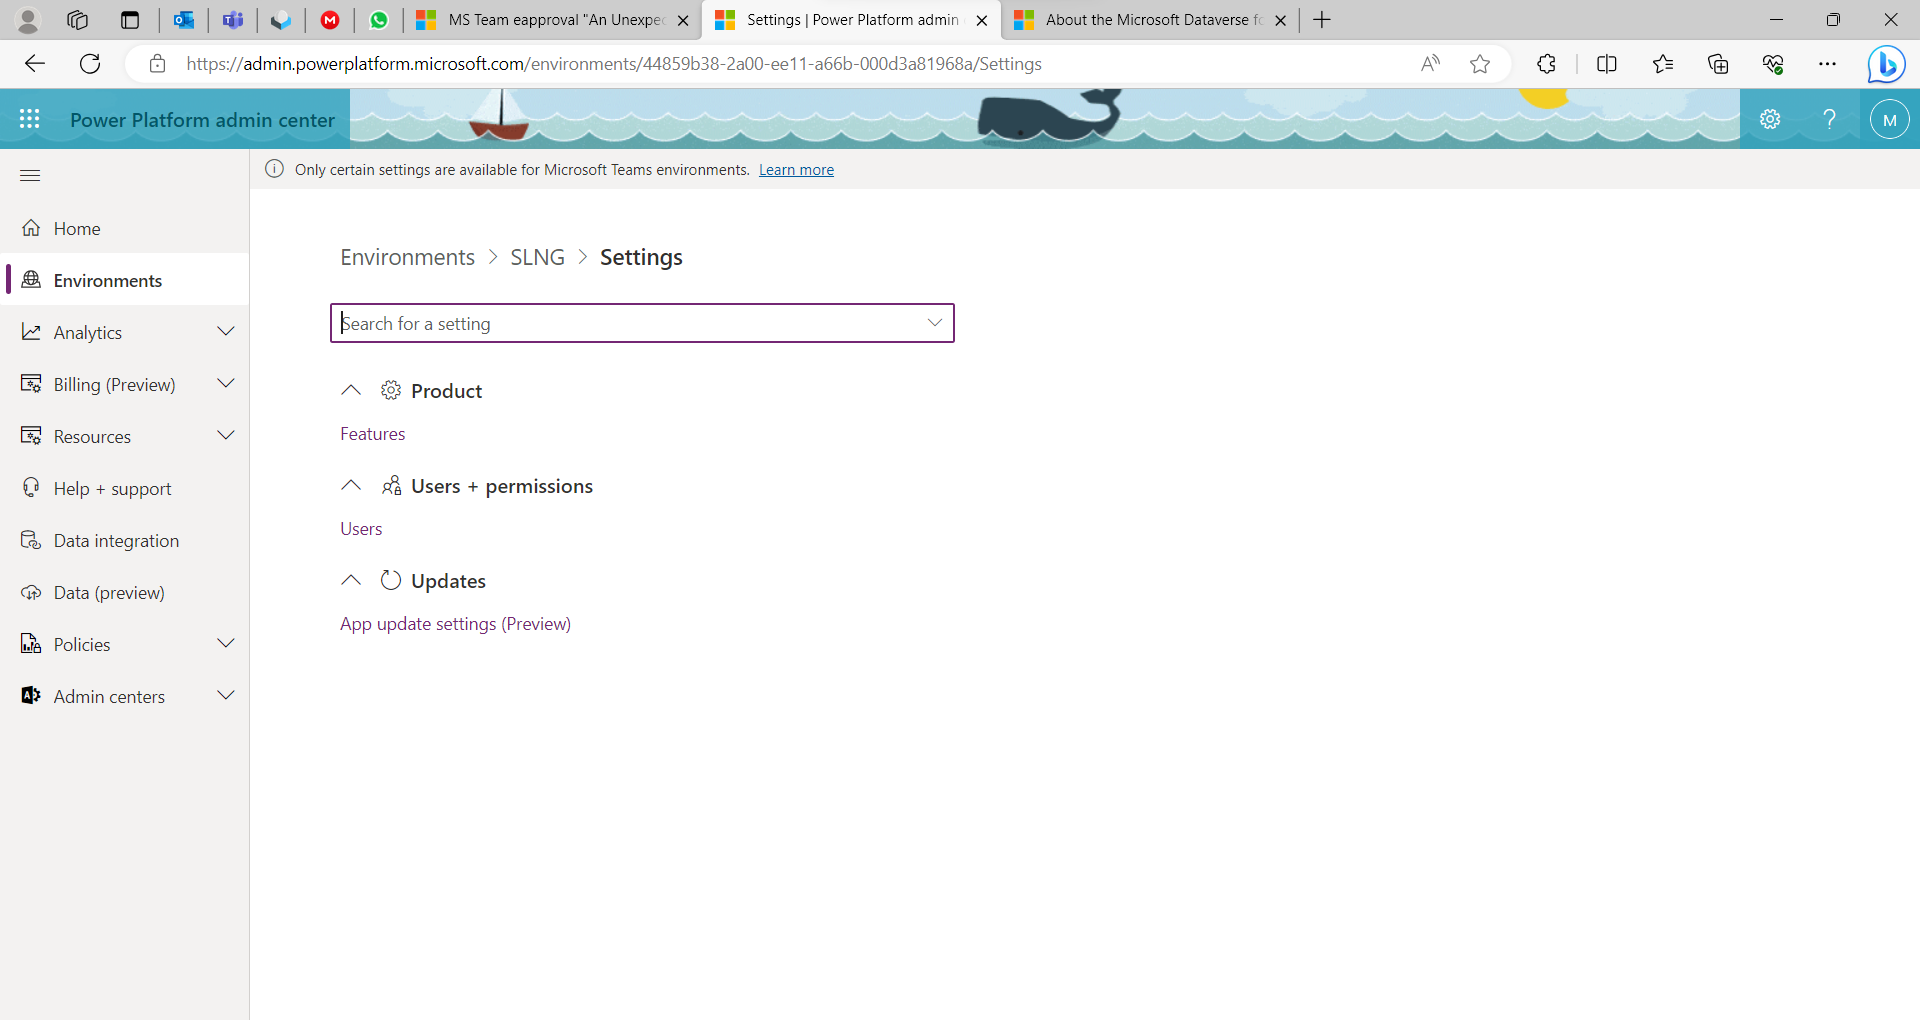Switch to the About Microsoft Dataverse tab
Screen dimensions: 1920x1020
tap(1149, 20)
